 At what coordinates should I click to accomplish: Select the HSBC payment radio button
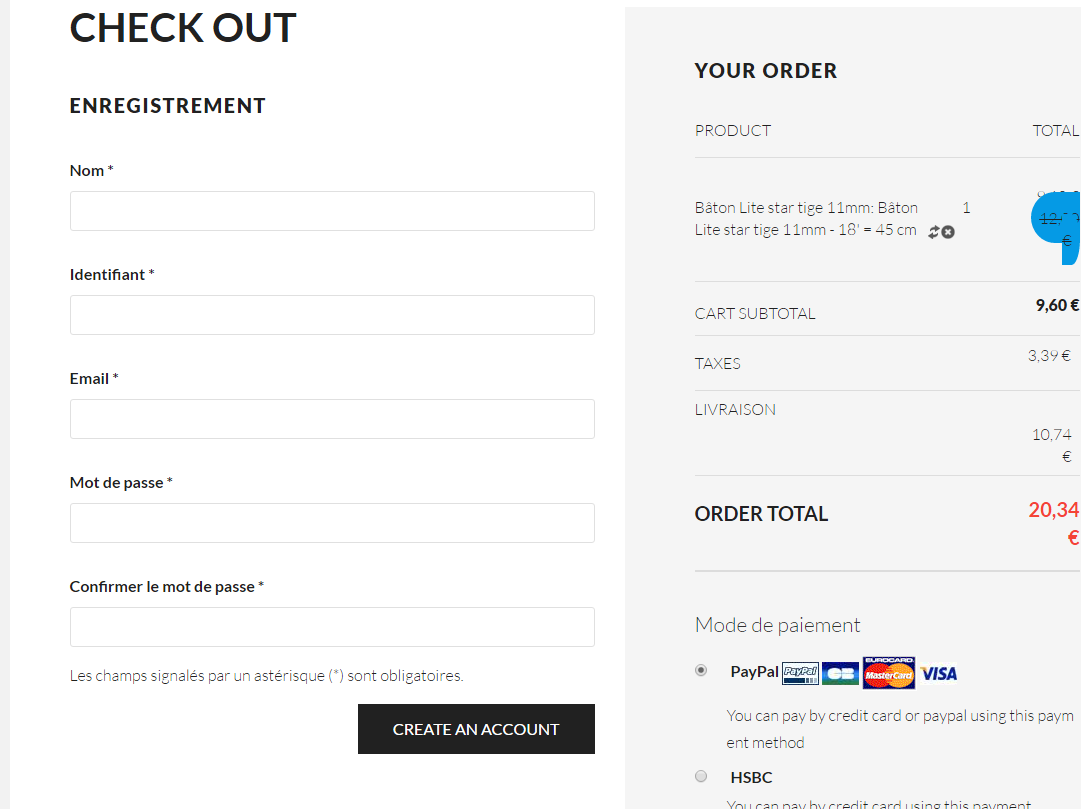(x=701, y=776)
